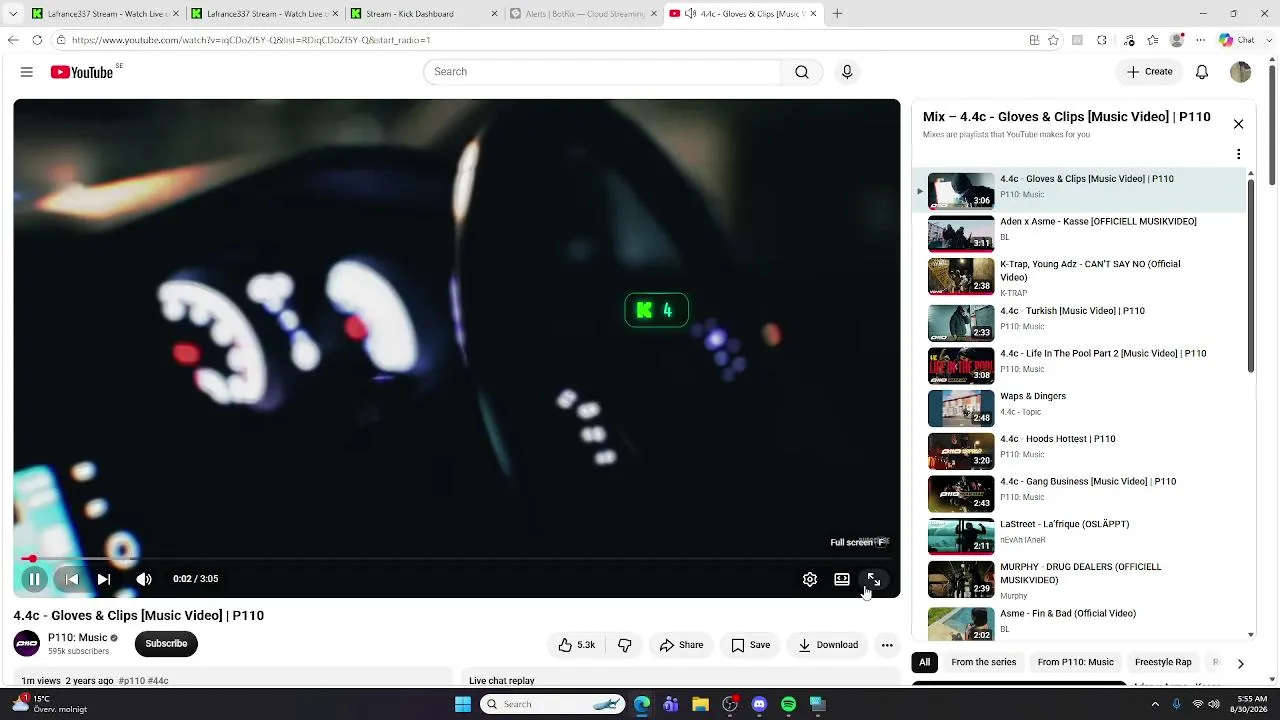Switch to 'Alerts | BotRix' browser tab
This screenshot has height=720, width=1280.
(x=583, y=14)
